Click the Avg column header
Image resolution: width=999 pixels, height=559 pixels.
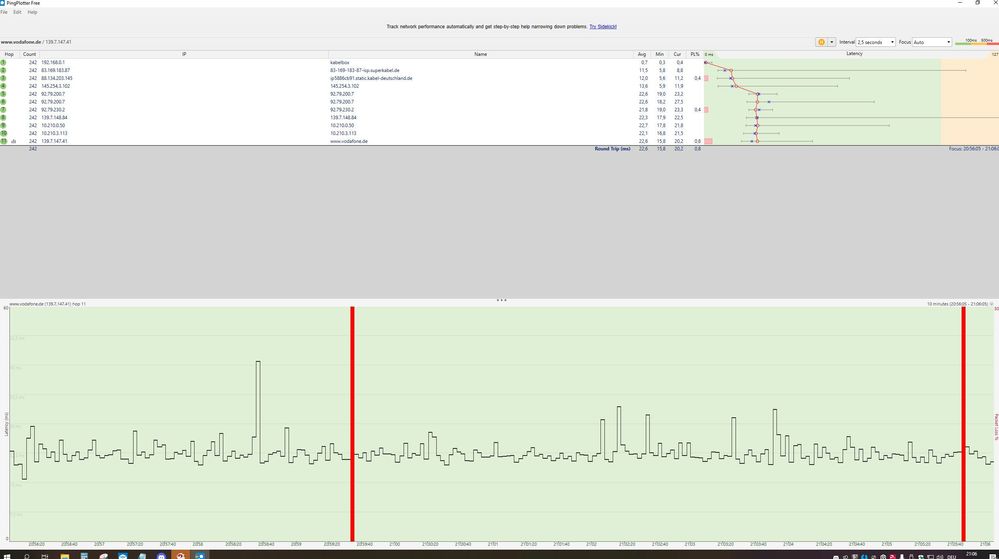tap(642, 54)
